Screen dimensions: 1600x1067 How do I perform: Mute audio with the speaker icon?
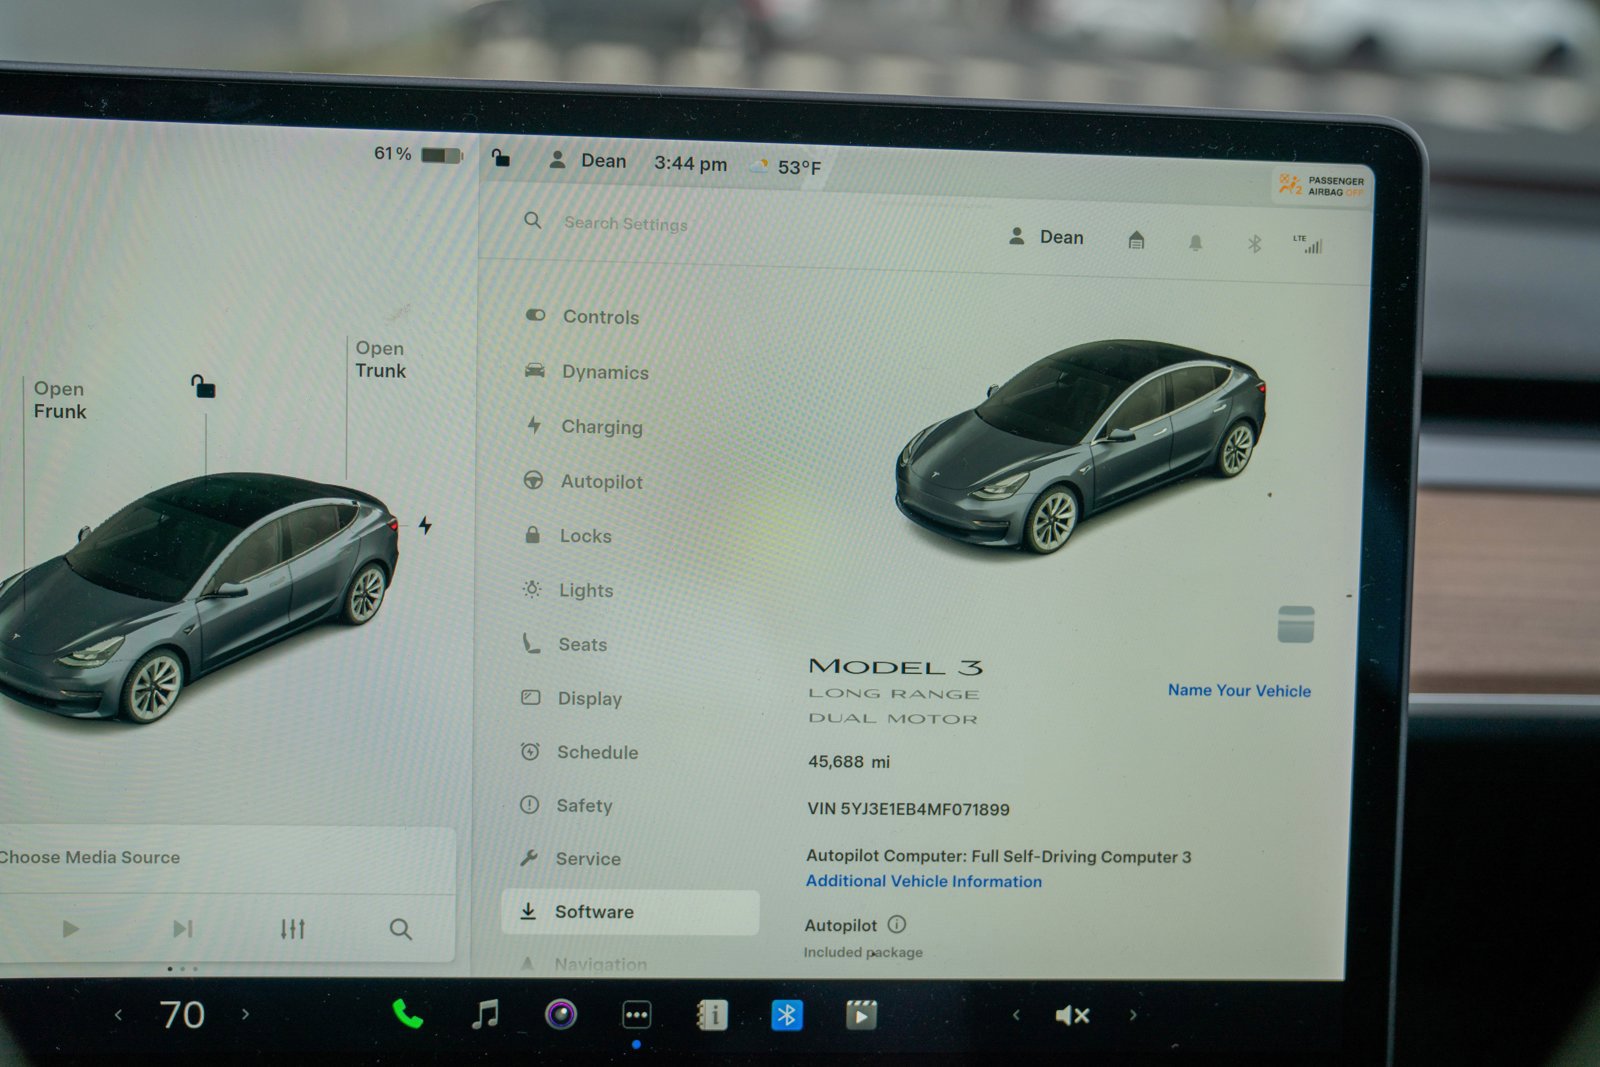1070,1015
